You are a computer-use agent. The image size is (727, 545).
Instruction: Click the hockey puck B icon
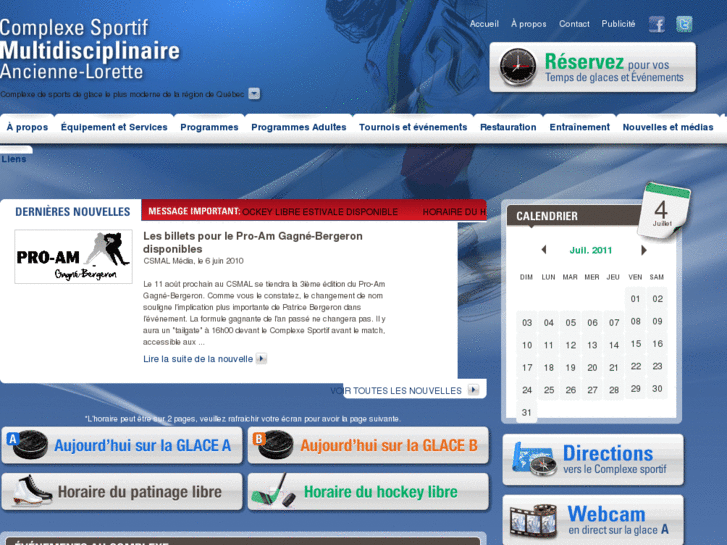273,445
